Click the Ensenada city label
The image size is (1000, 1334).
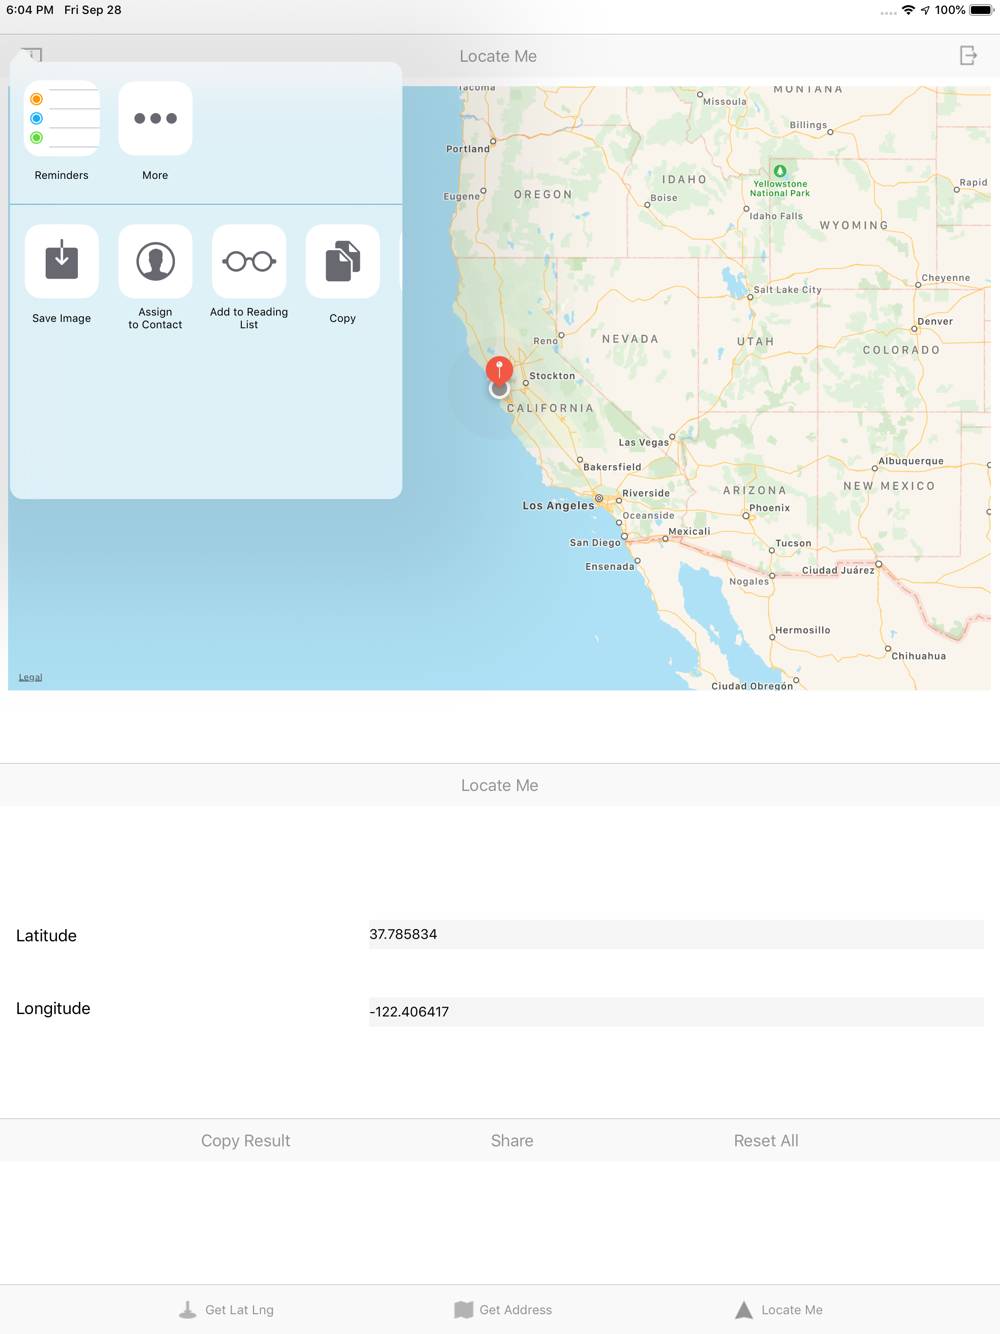pyautogui.click(x=610, y=567)
